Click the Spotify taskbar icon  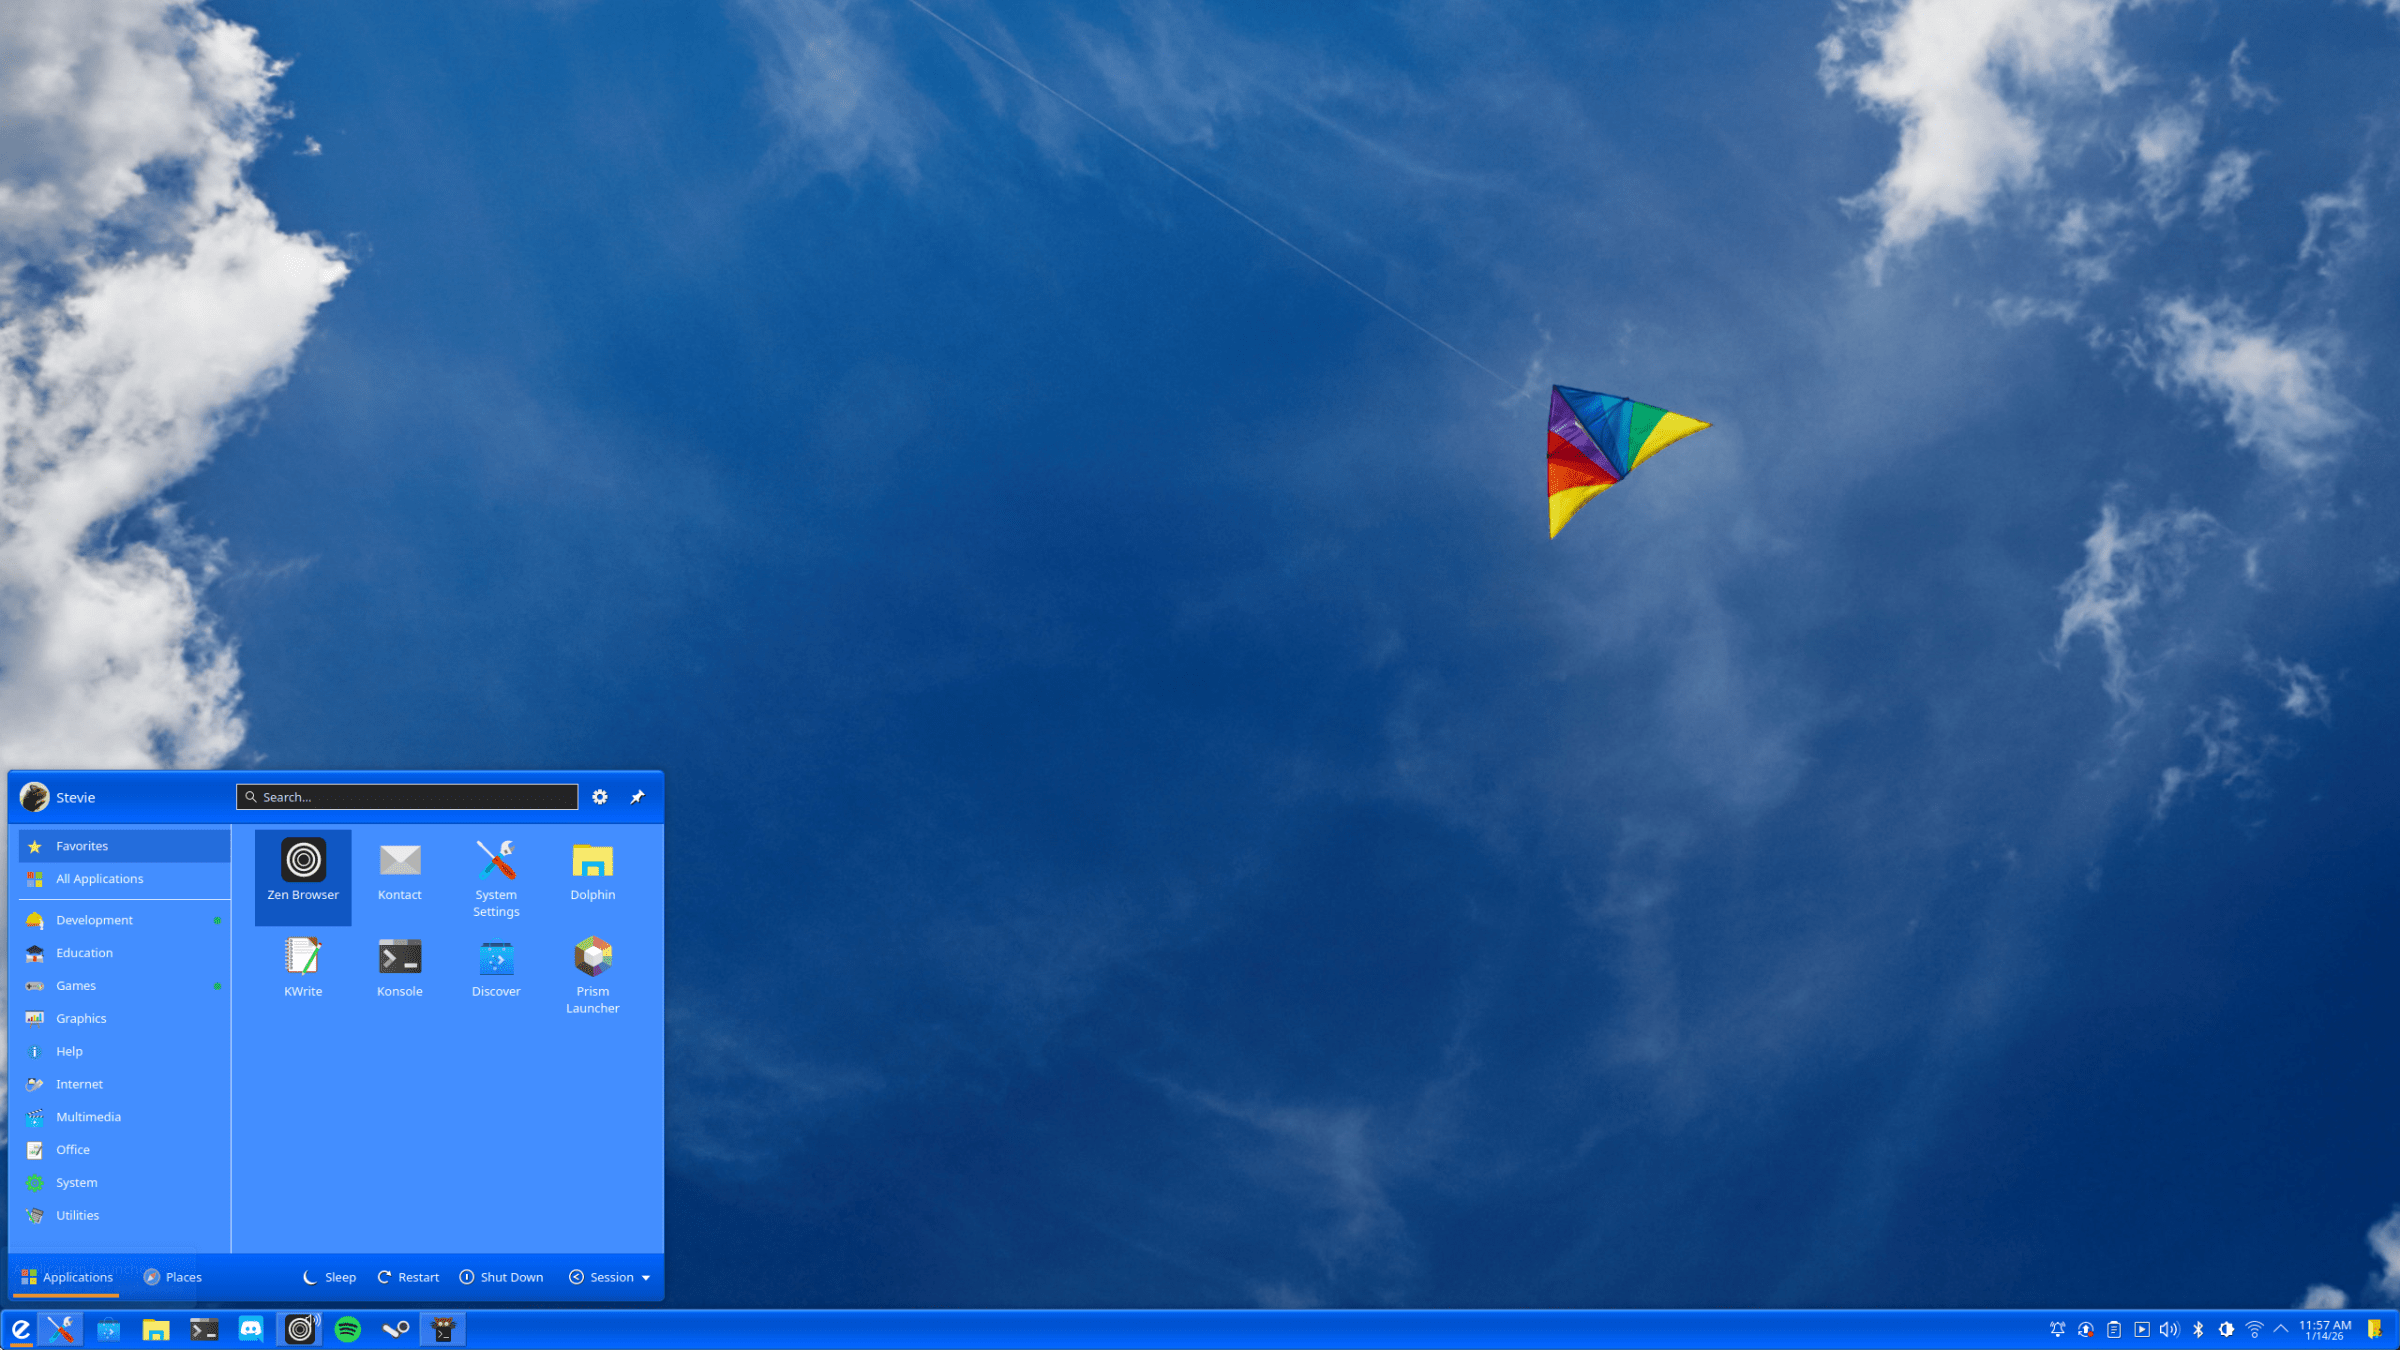347,1329
